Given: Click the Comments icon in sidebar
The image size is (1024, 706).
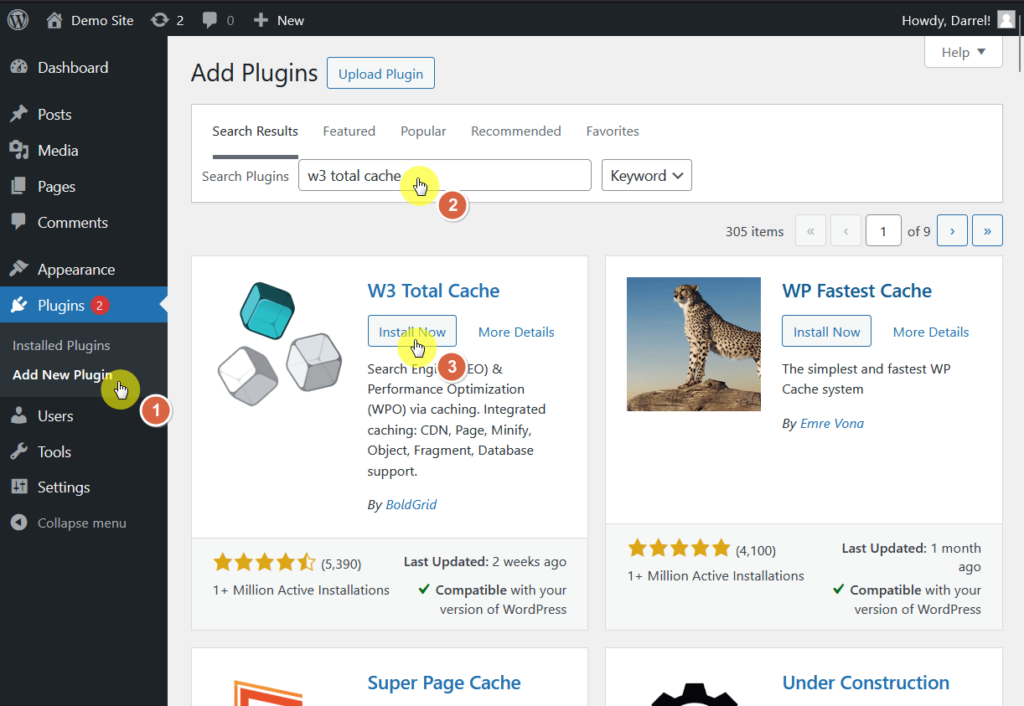Looking at the screenshot, I should coord(19,222).
